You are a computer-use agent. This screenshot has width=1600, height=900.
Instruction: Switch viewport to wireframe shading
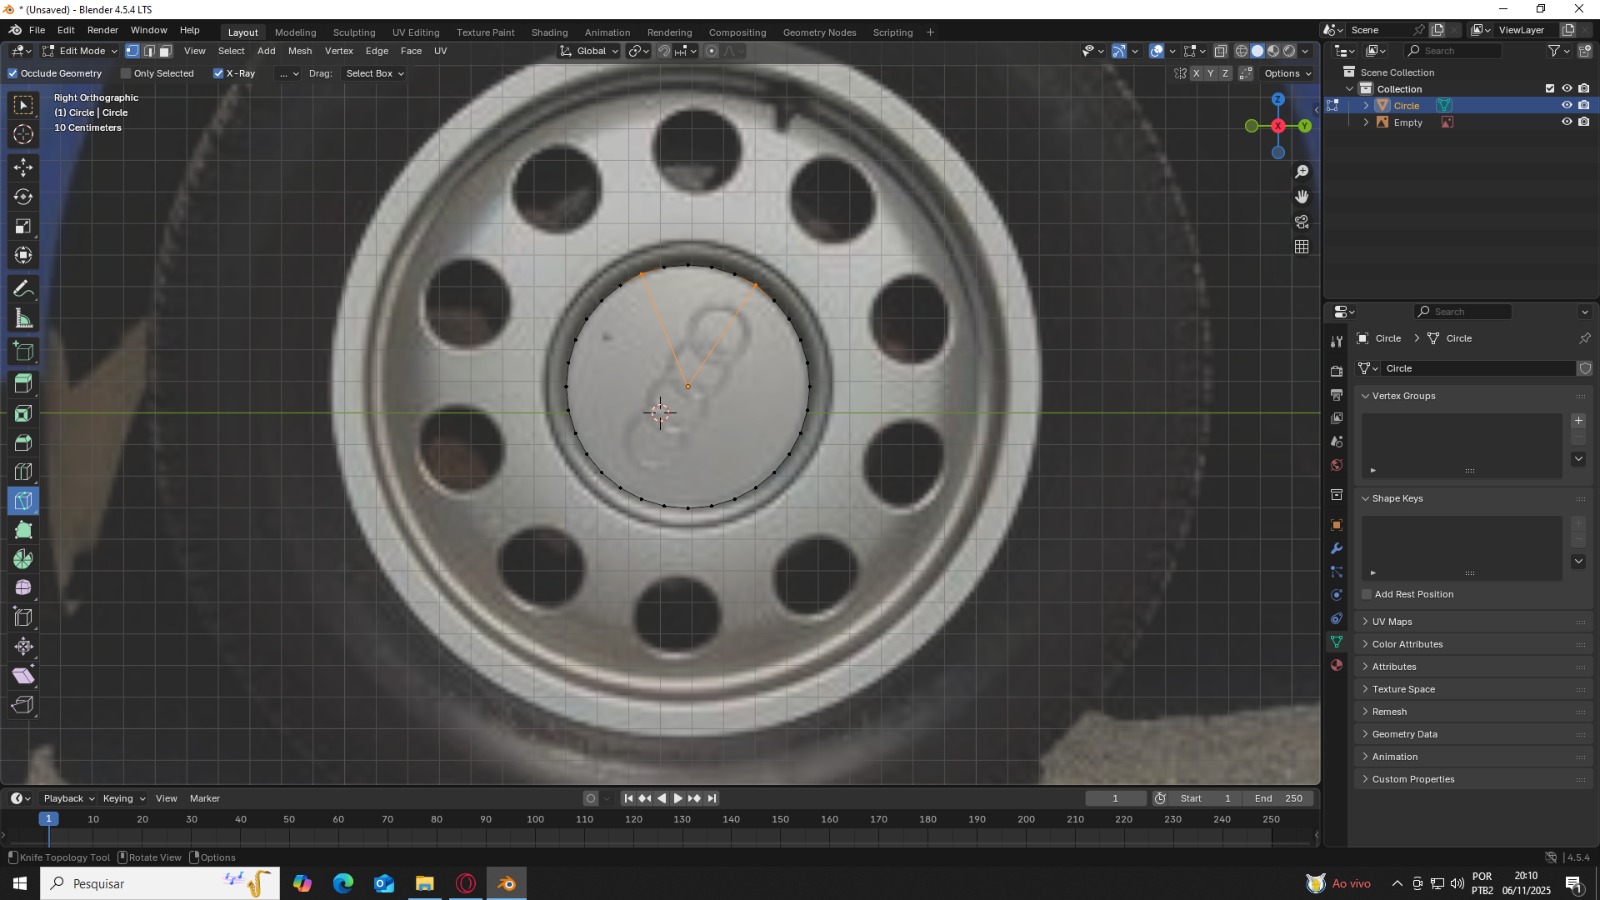coord(1241,51)
